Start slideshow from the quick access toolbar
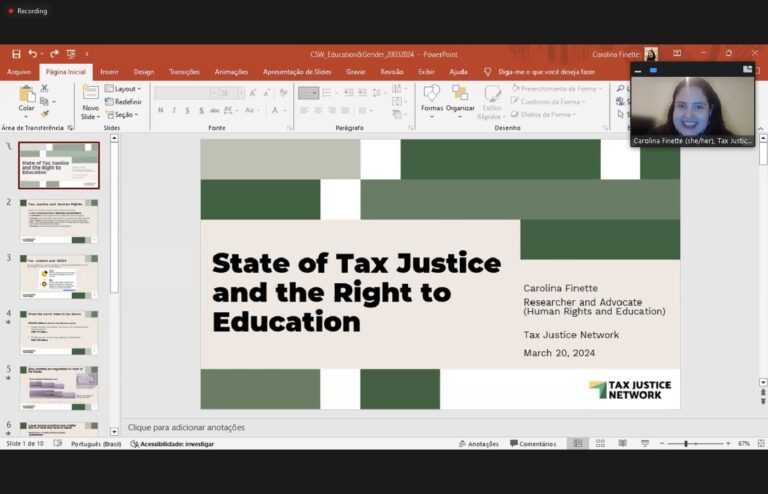Image resolution: width=768 pixels, height=494 pixels. pos(71,54)
